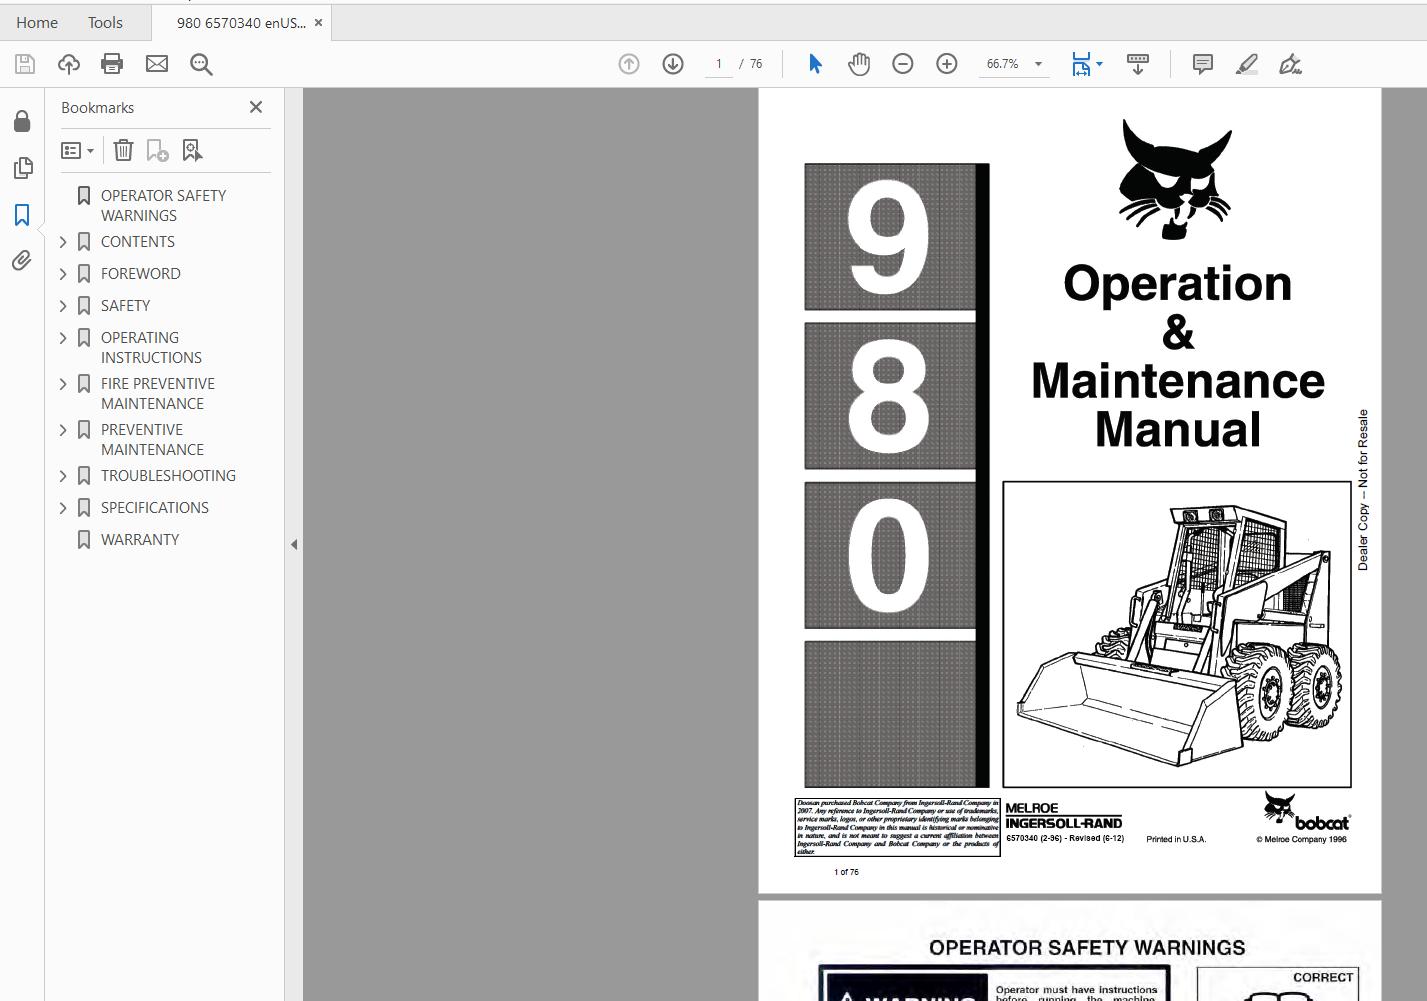Jump to the FOREWORD bookmark
Screen dimensions: 1427x1001
tap(141, 274)
